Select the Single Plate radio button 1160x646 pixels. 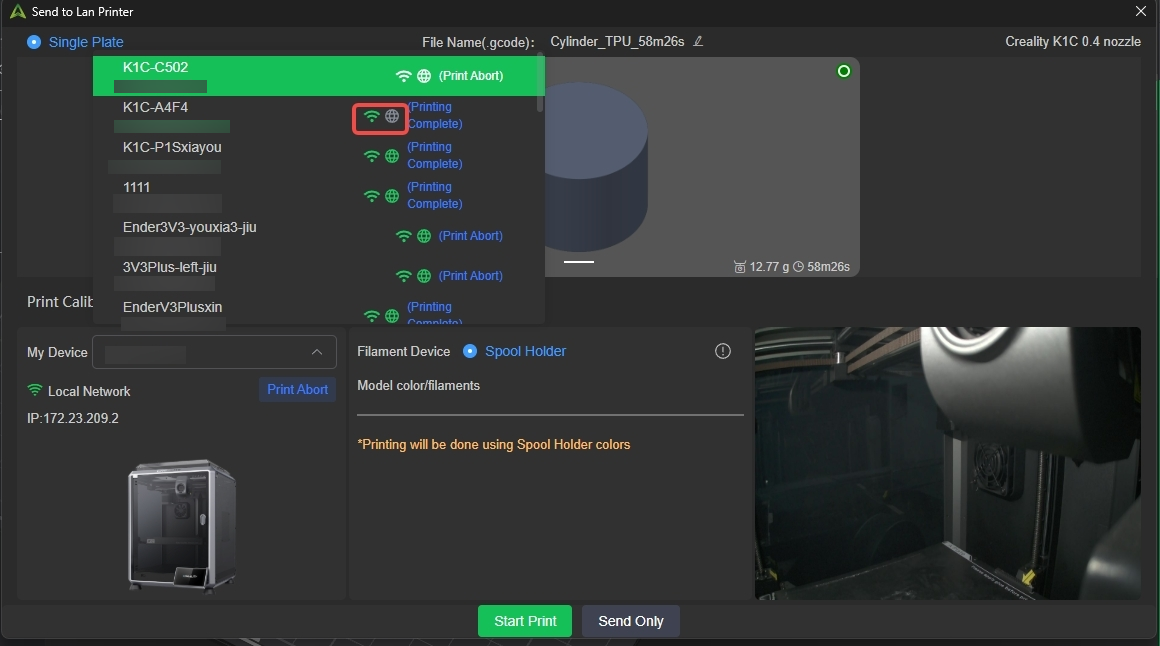[x=34, y=42]
